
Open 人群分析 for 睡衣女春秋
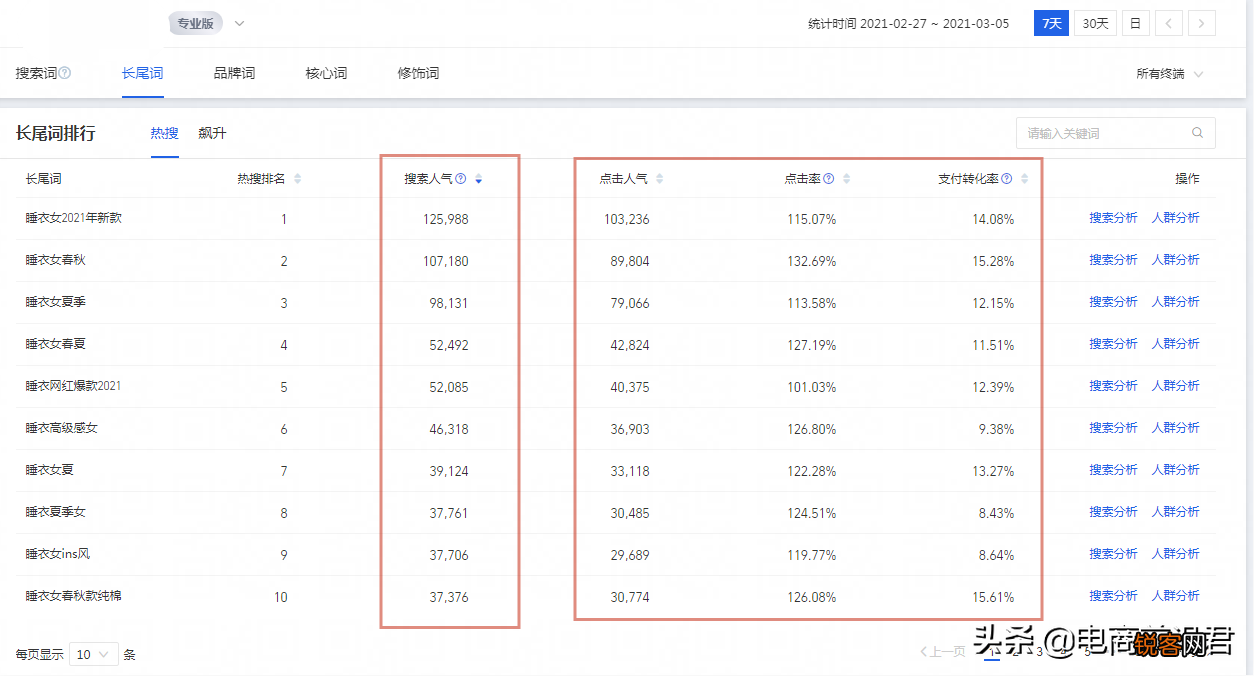coord(1175,260)
